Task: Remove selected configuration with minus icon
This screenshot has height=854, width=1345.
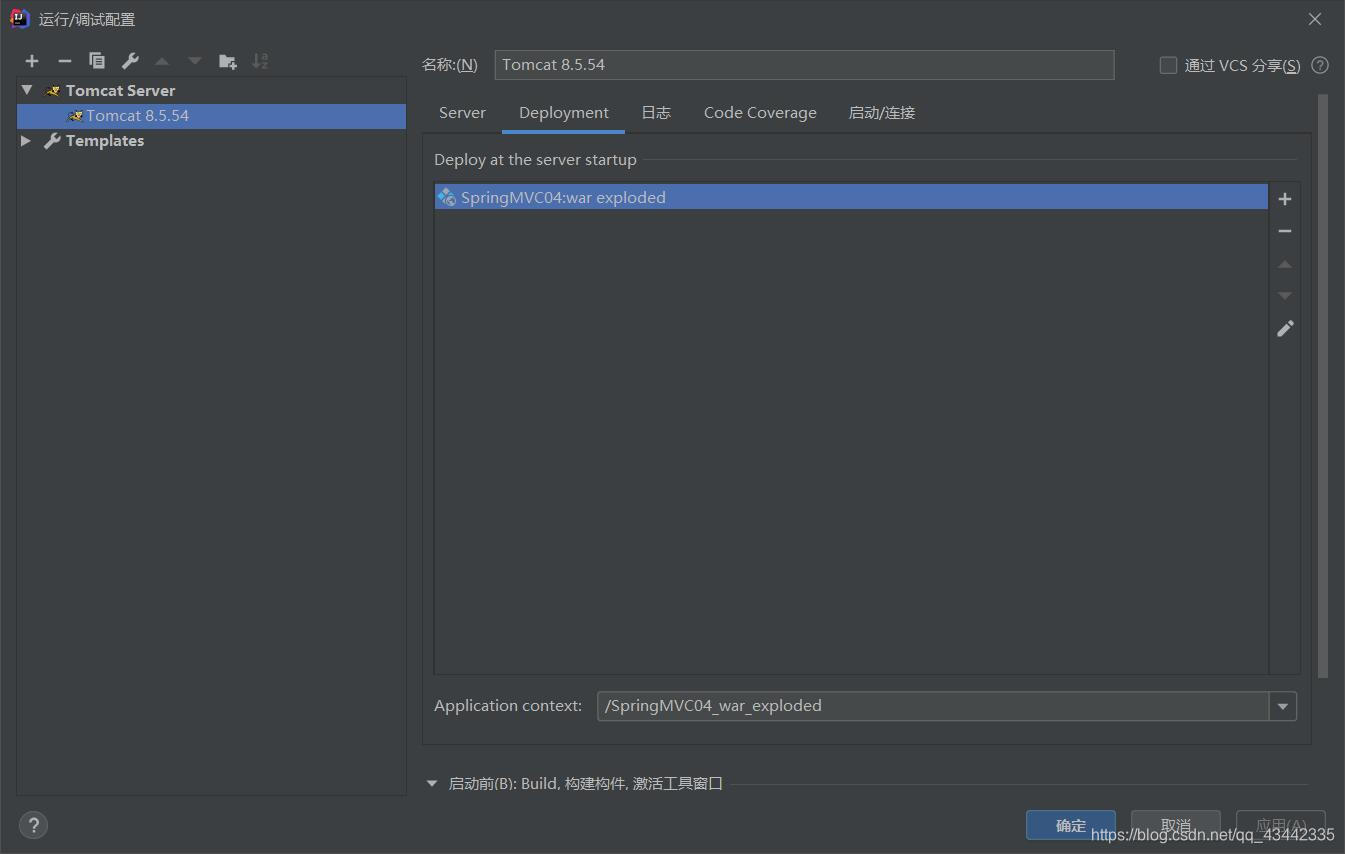Action: [65, 61]
